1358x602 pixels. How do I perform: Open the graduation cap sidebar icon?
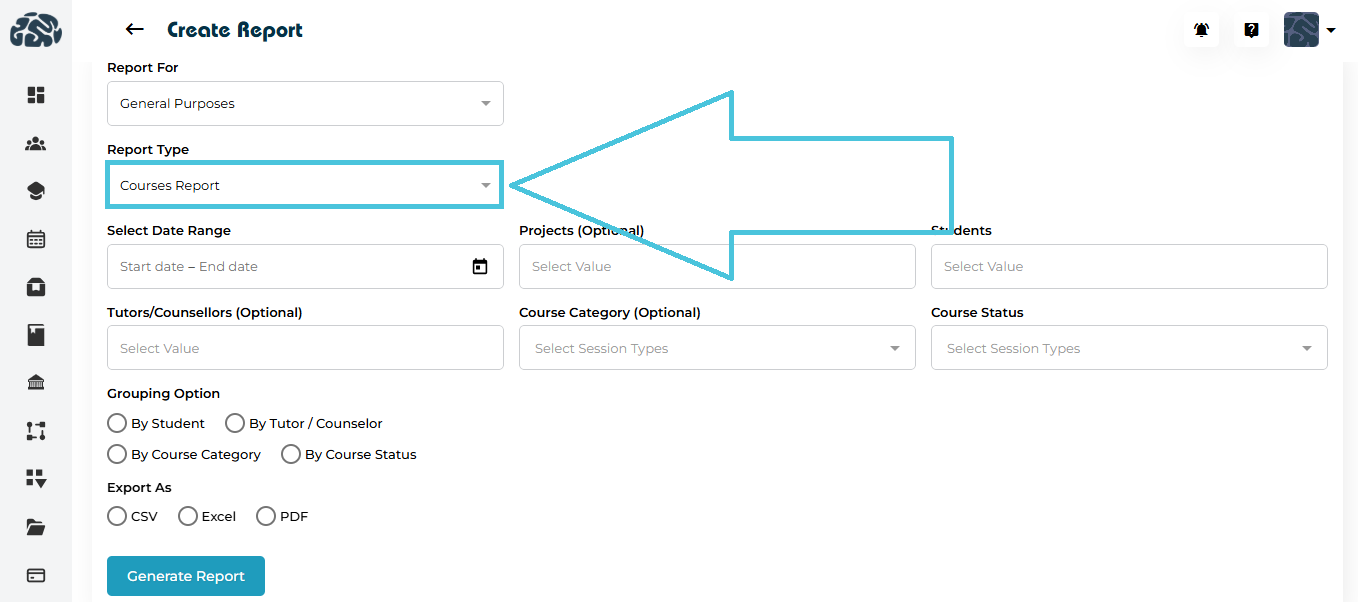pyautogui.click(x=36, y=192)
